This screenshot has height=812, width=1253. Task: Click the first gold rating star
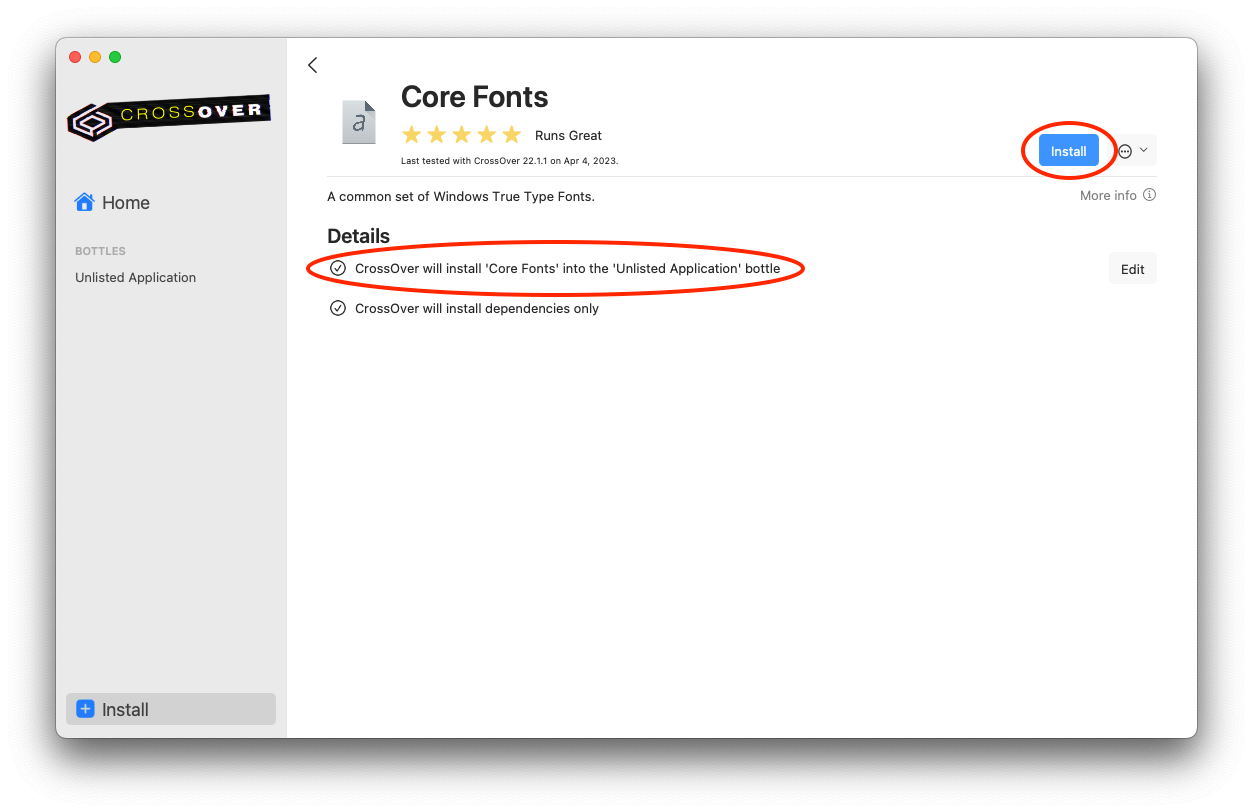click(x=411, y=135)
